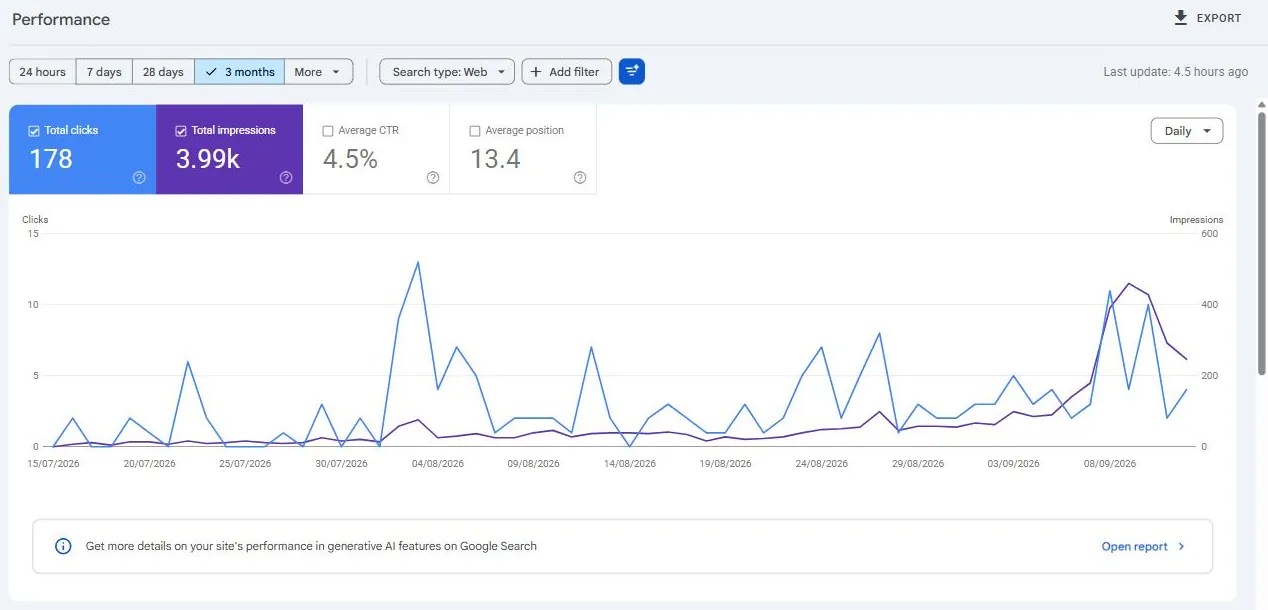The width and height of the screenshot is (1268, 610).
Task: Enable the Average position checkbox
Action: coord(475,131)
